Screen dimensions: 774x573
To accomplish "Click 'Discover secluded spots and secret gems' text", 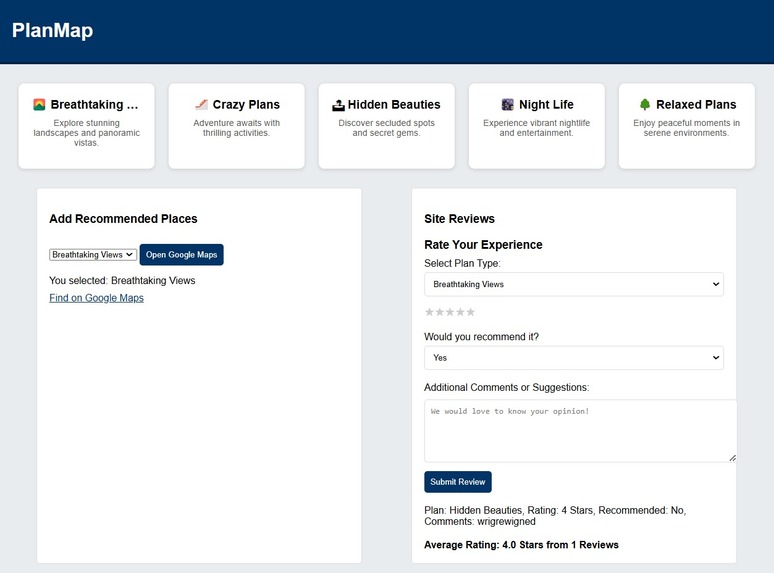I will tap(387, 128).
